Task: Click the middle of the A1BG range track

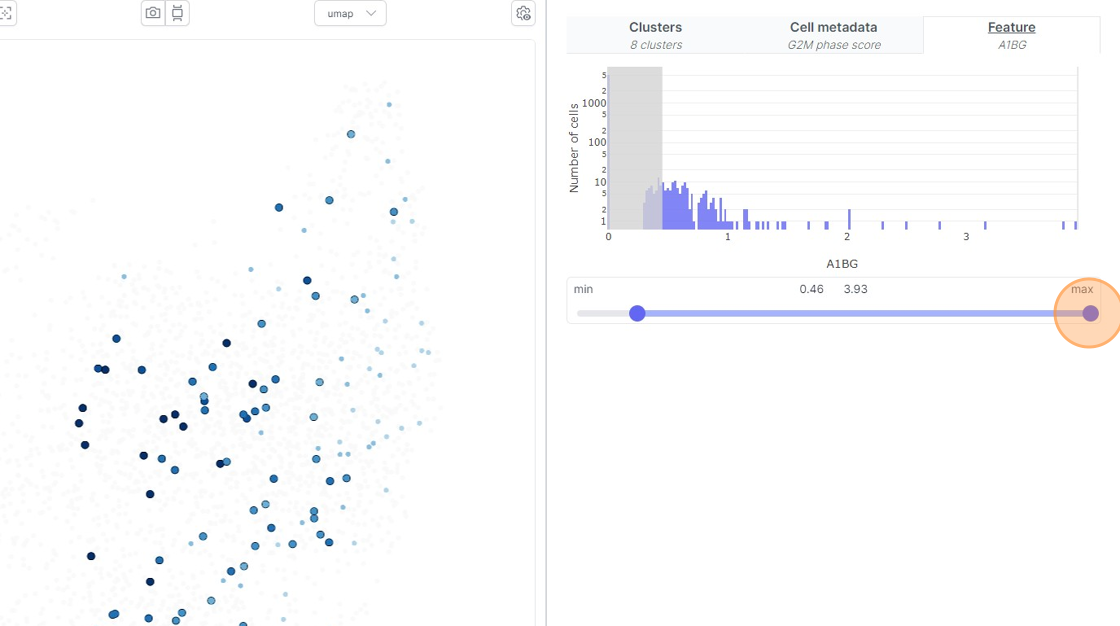Action: [864, 313]
